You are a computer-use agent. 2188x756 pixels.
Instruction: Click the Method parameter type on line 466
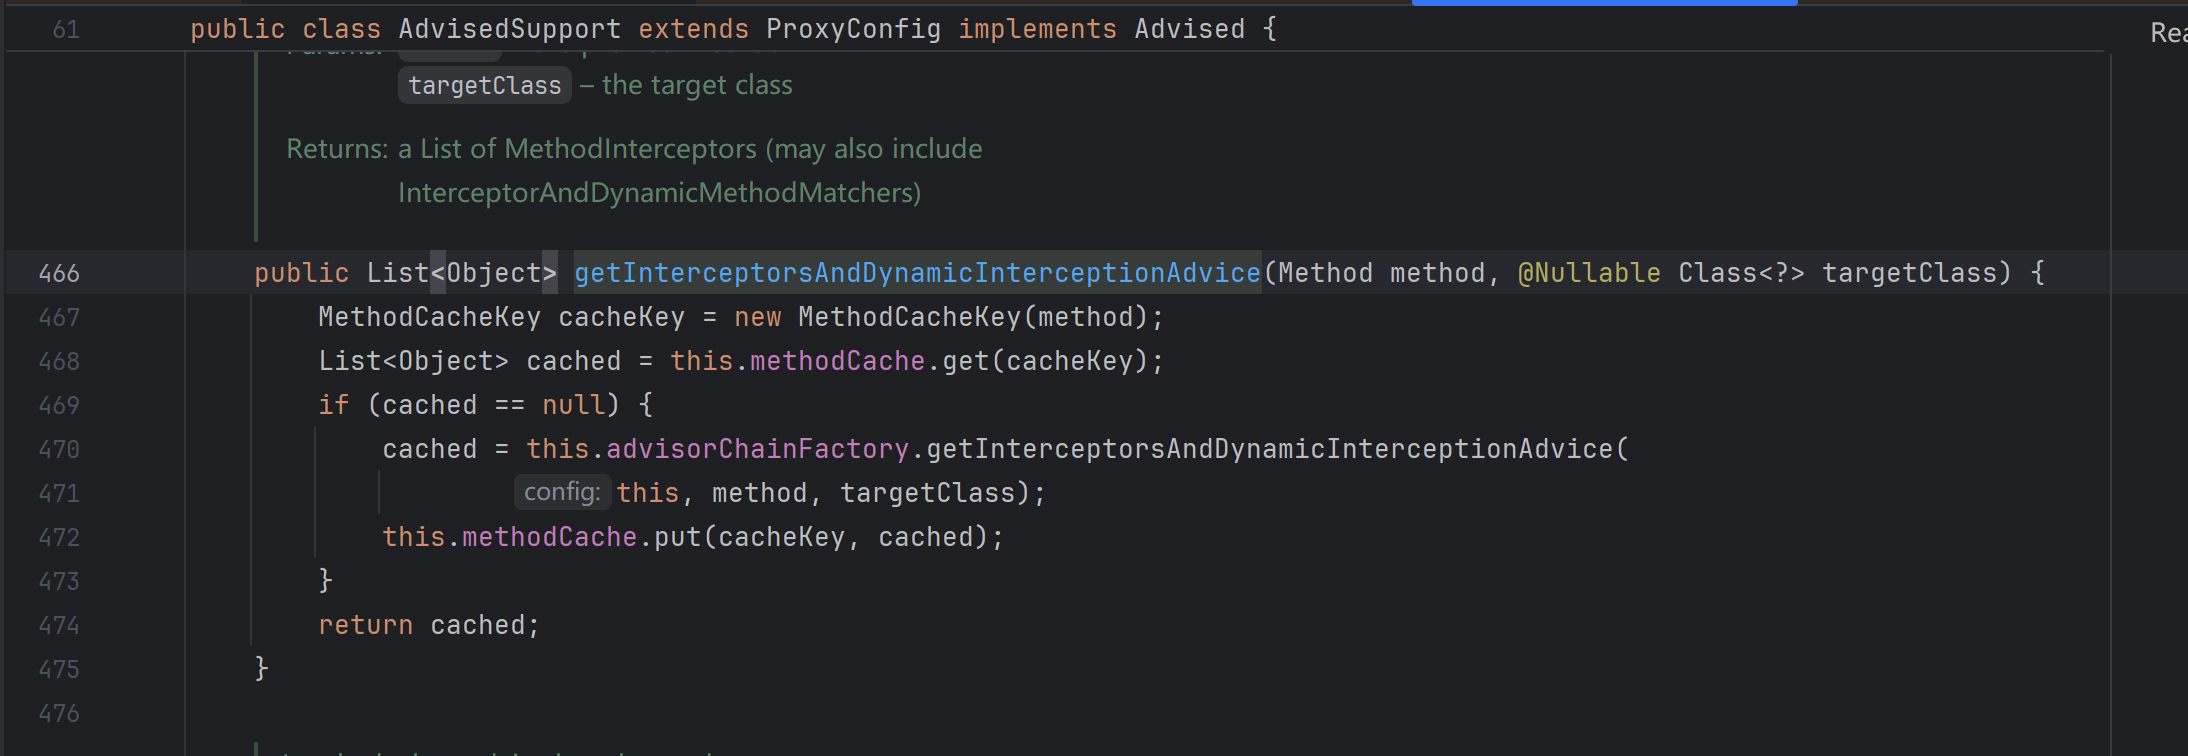point(1325,273)
